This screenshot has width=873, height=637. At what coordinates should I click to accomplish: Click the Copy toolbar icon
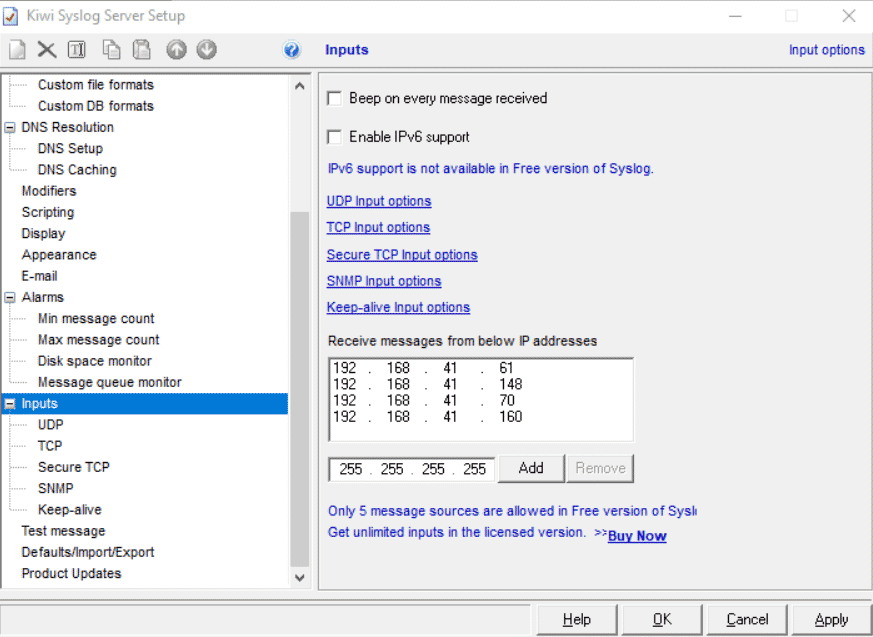pos(112,50)
